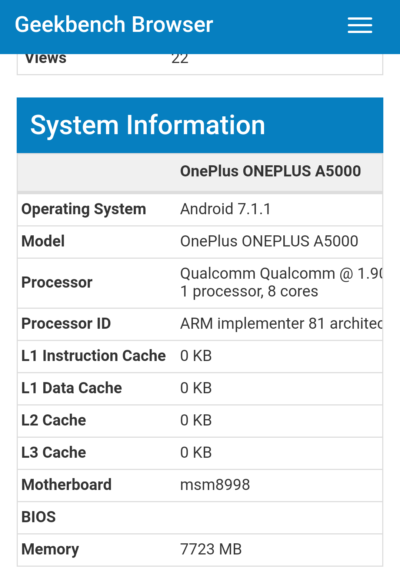Select the System Information header
This screenshot has height=583, width=400.
coord(200,125)
